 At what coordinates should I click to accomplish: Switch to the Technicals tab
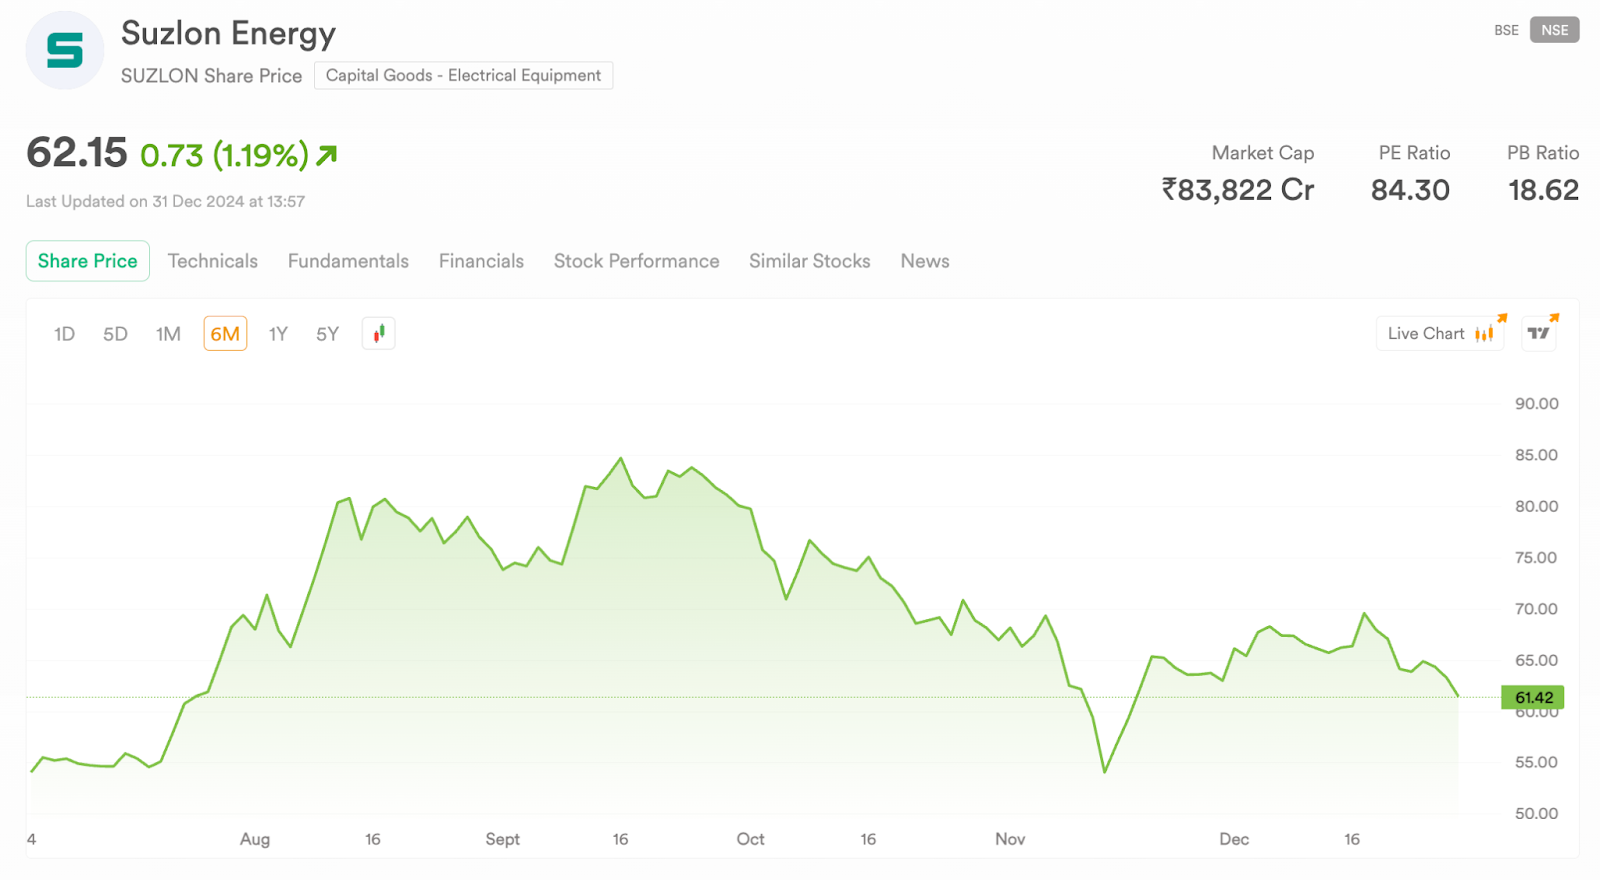(213, 261)
